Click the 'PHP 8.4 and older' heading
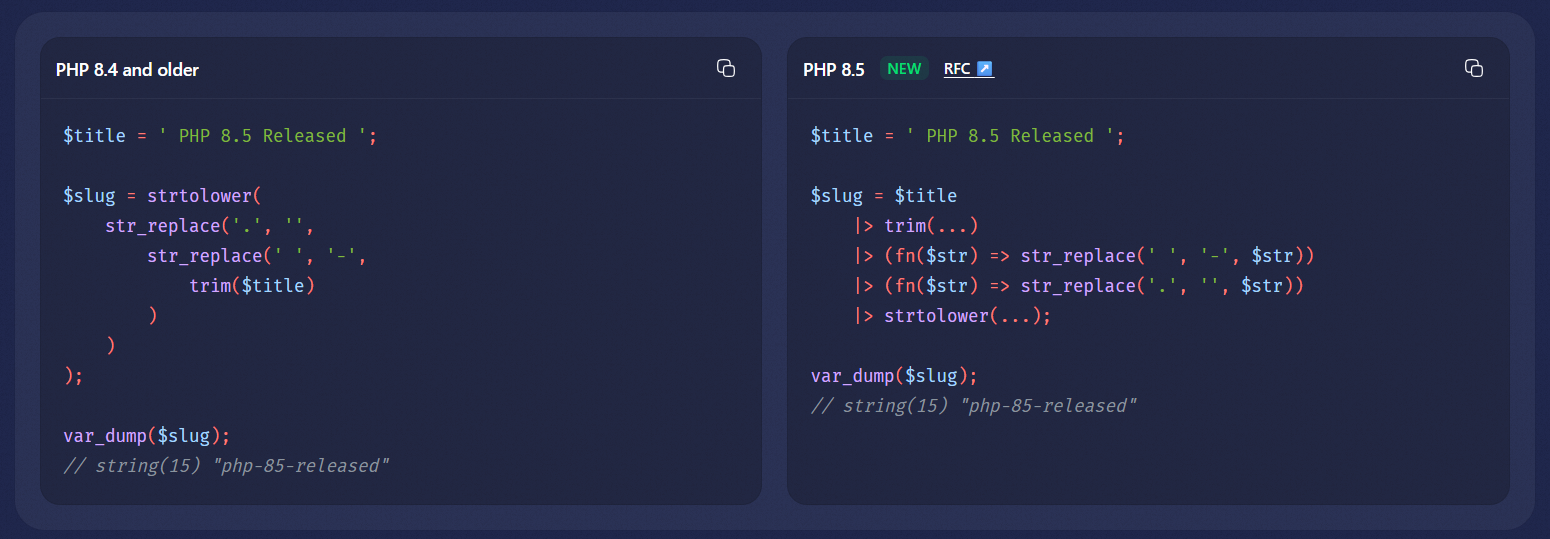 tap(127, 70)
